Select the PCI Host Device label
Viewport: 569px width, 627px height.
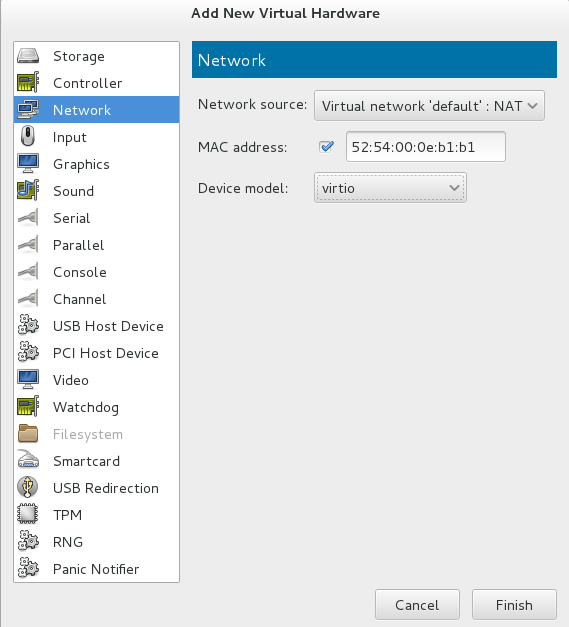106,353
